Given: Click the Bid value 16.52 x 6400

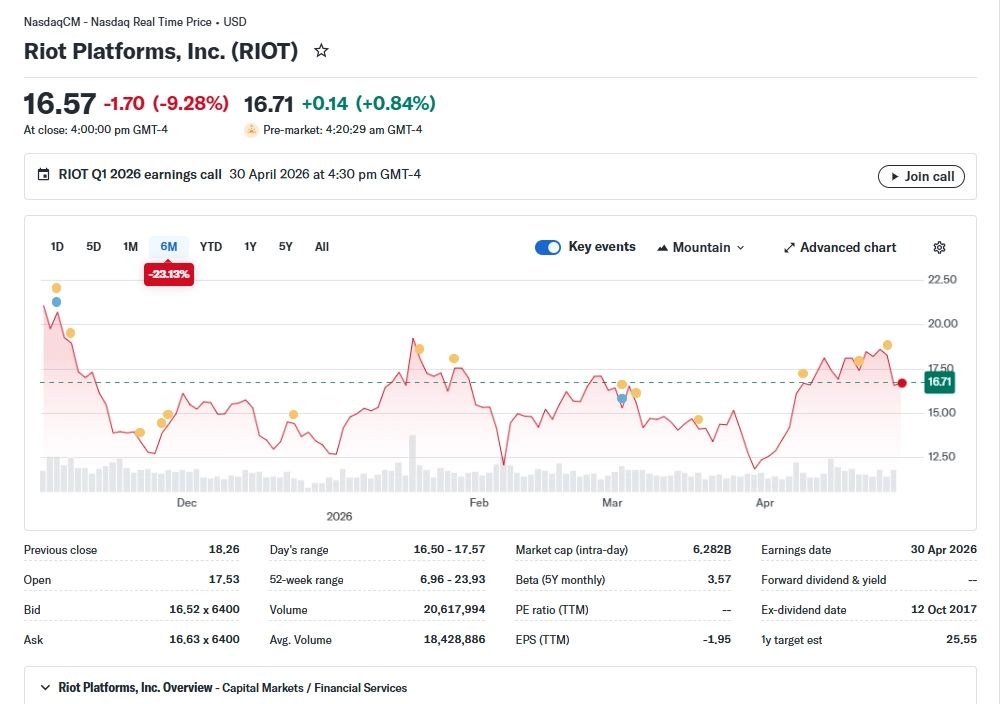Looking at the screenshot, I should pyautogui.click(x=204, y=609).
